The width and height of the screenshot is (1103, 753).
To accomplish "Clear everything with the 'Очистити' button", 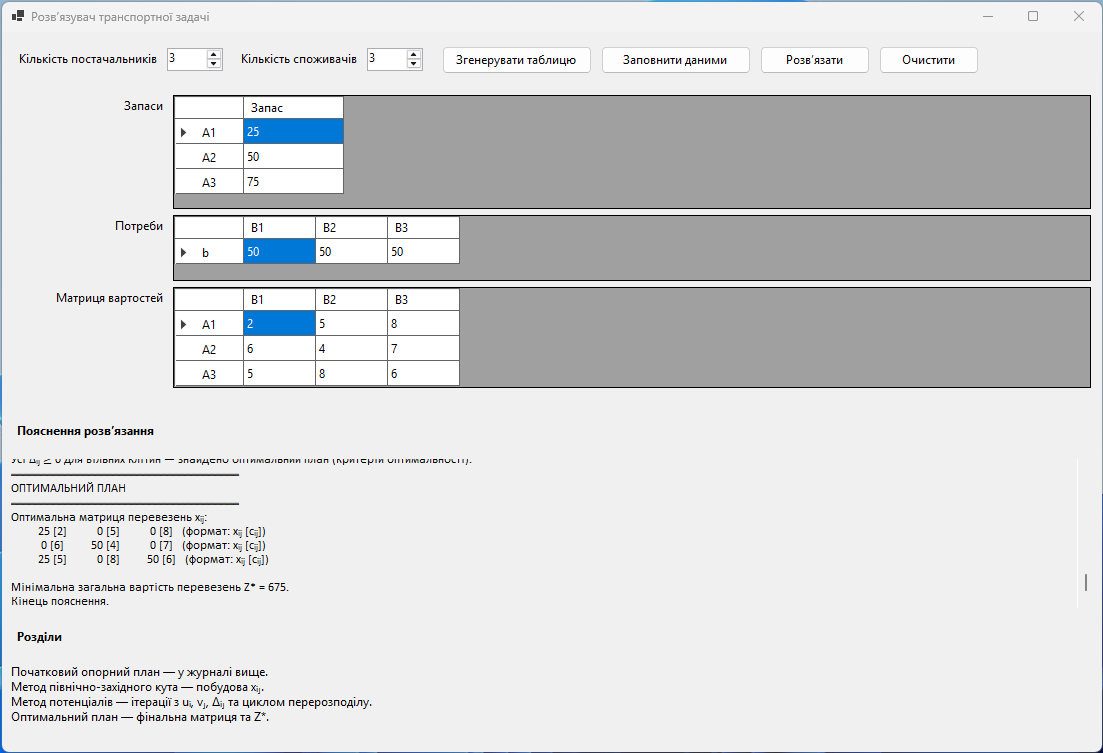I will click(x=929, y=60).
